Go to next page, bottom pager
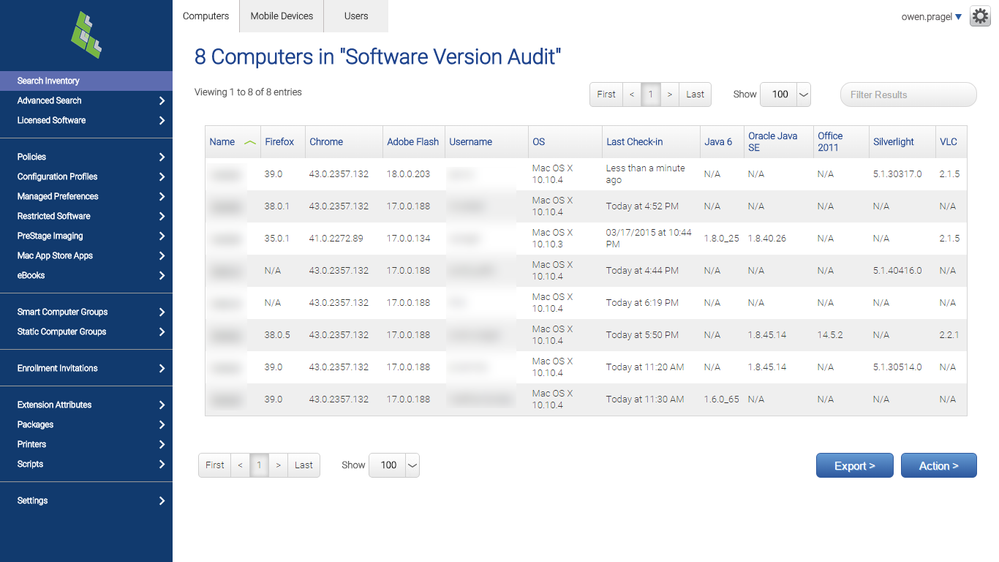 (x=278, y=465)
